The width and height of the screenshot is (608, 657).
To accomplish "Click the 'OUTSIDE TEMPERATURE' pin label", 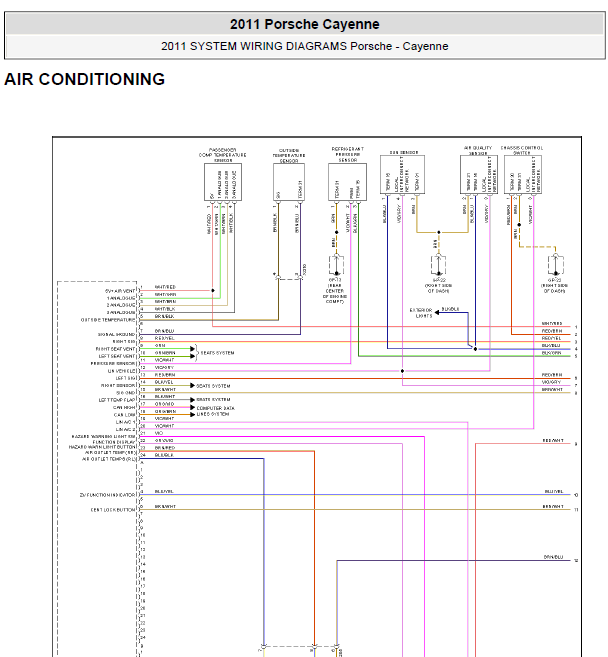I will click(108, 320).
